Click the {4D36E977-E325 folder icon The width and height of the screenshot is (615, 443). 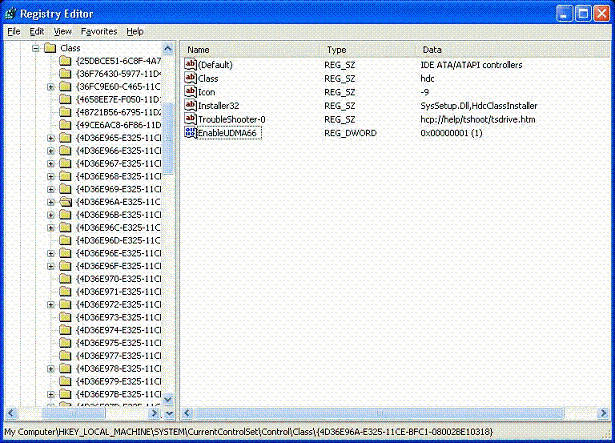65,355
